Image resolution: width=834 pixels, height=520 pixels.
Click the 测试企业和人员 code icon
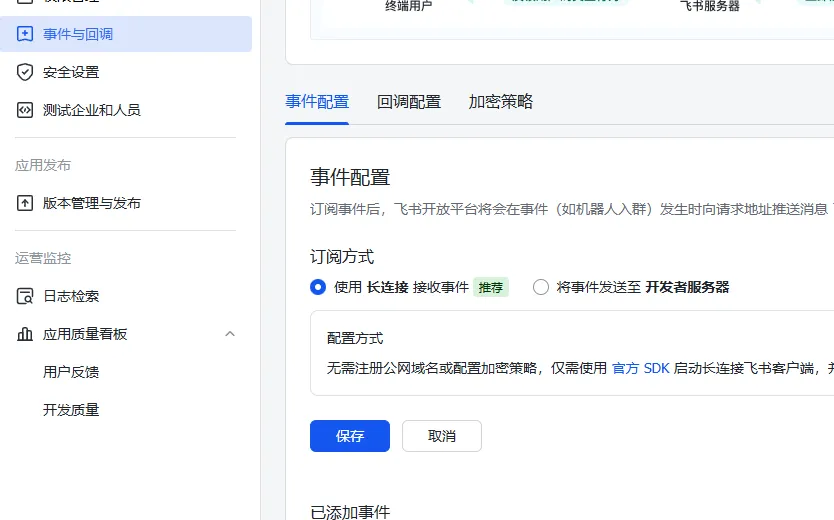click(24, 110)
